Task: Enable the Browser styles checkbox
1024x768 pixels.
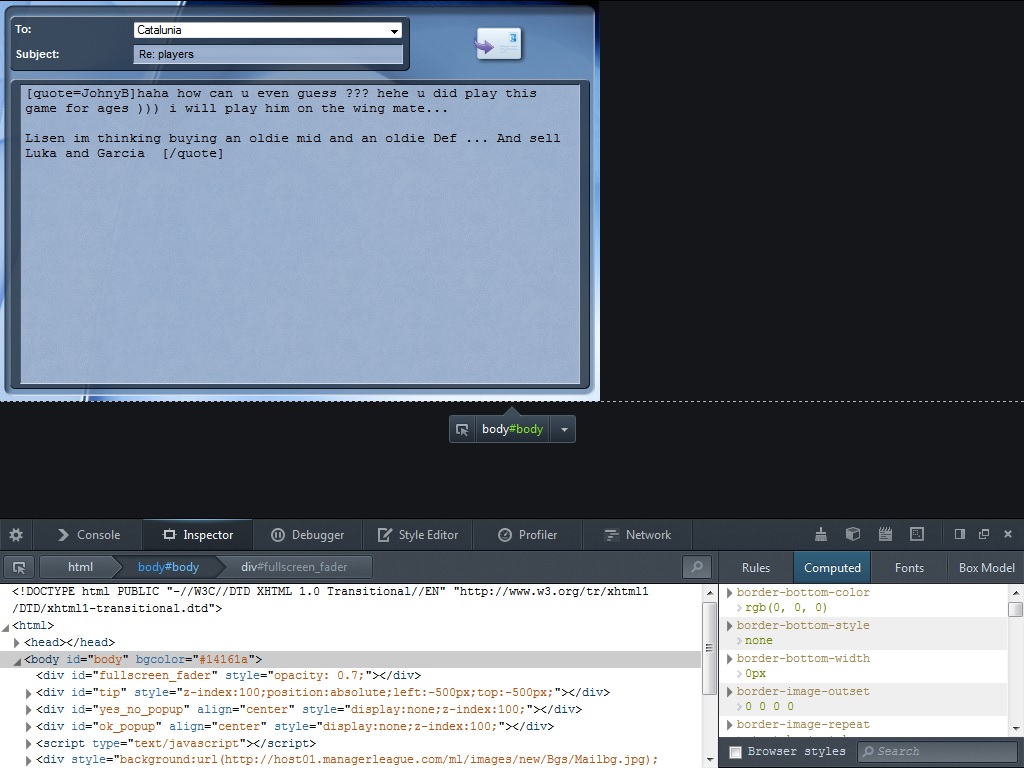Action: tap(735, 752)
